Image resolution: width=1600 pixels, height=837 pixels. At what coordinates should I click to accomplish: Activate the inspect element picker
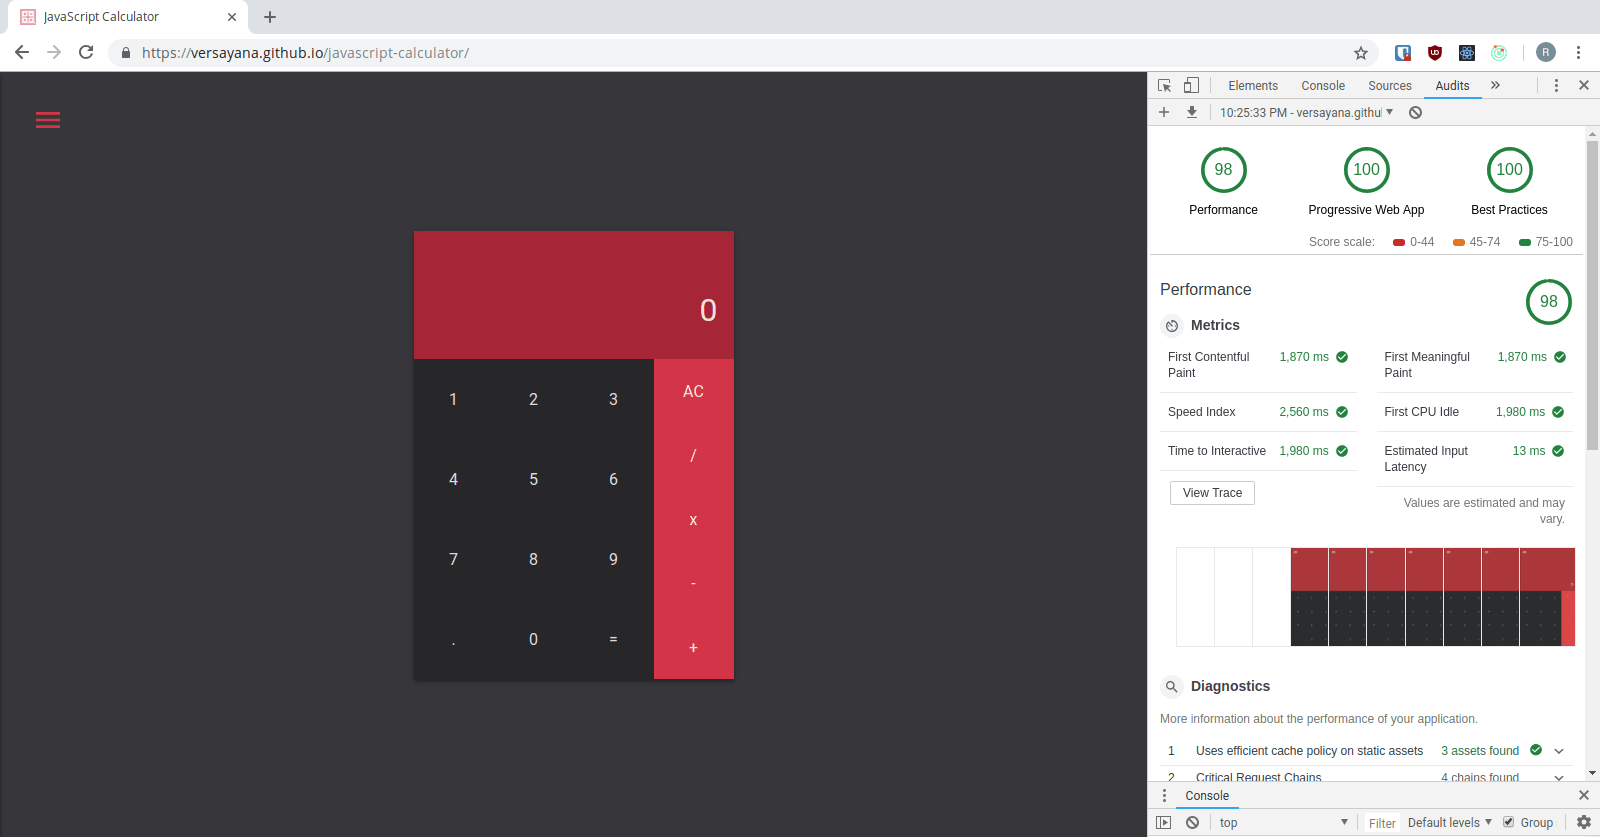click(1164, 86)
